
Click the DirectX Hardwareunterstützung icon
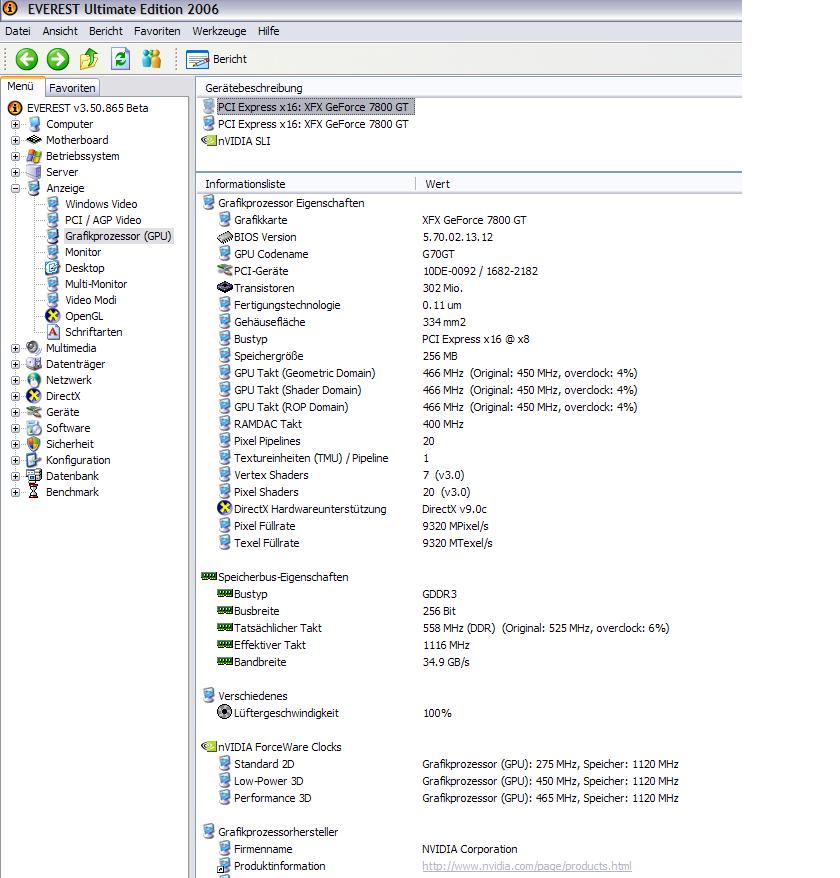tap(225, 508)
